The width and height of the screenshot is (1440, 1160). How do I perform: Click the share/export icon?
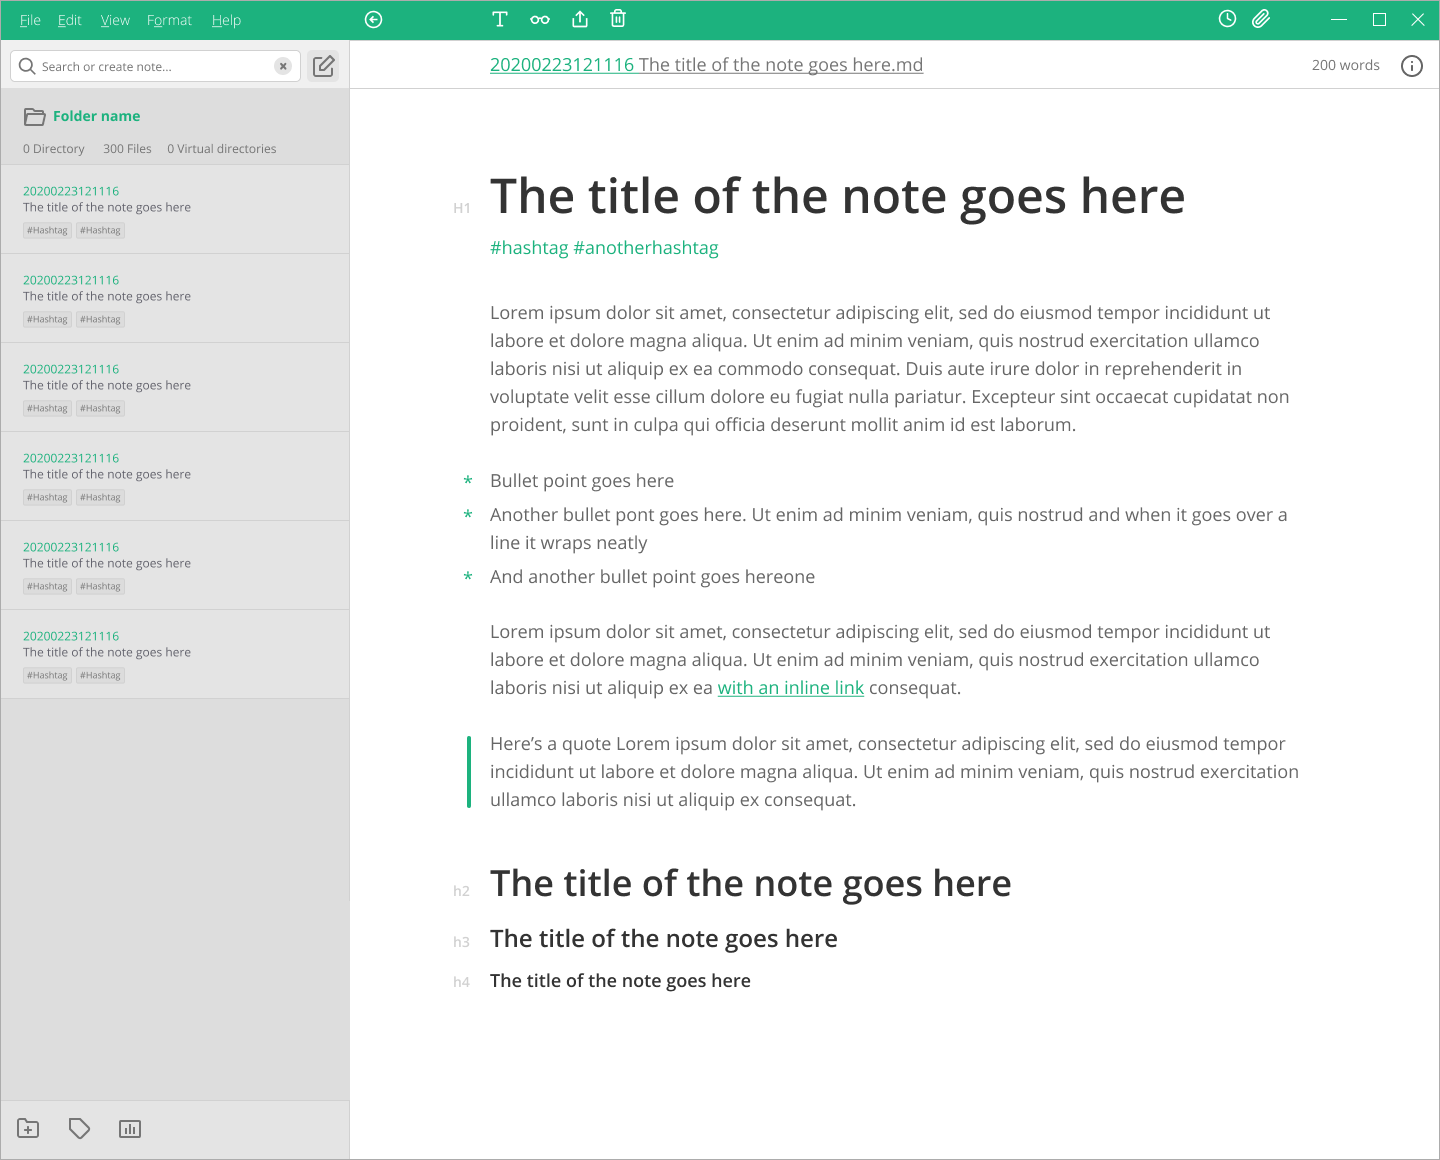click(x=580, y=19)
